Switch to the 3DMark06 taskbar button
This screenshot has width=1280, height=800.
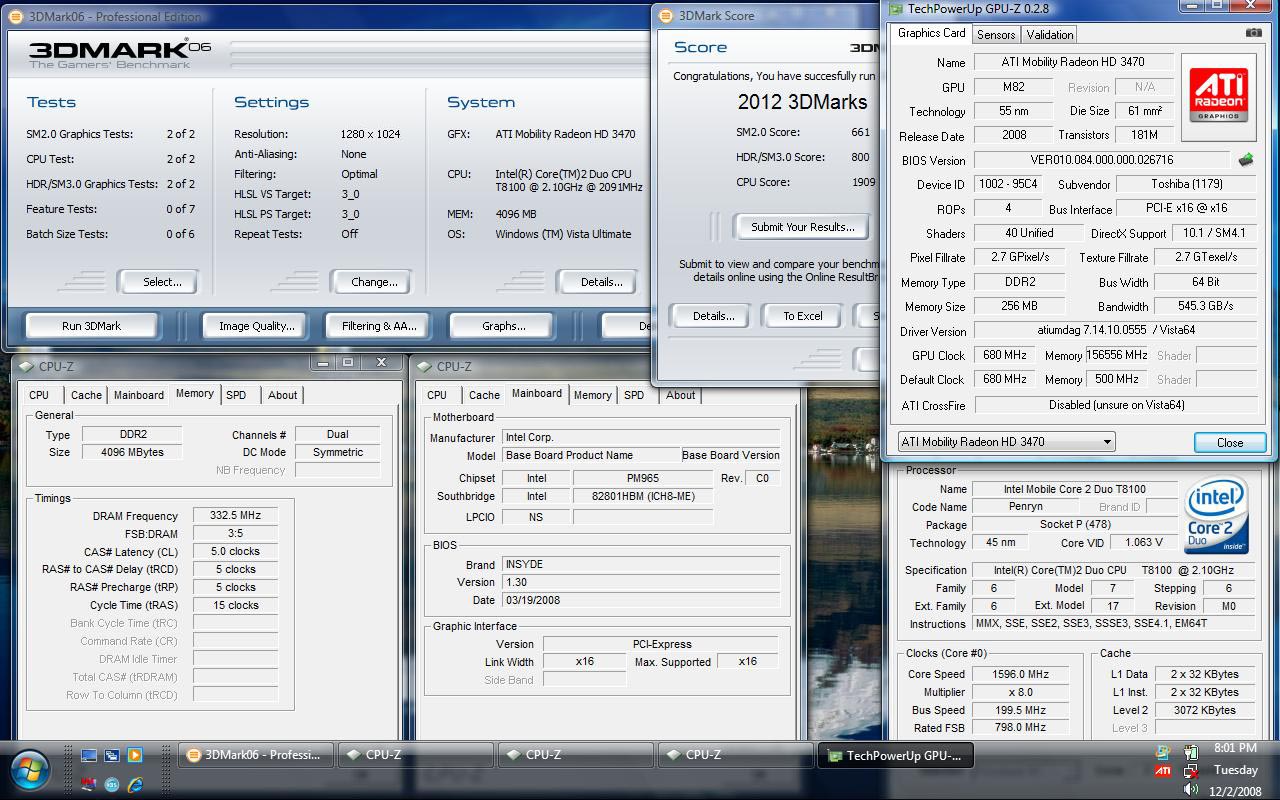point(254,755)
